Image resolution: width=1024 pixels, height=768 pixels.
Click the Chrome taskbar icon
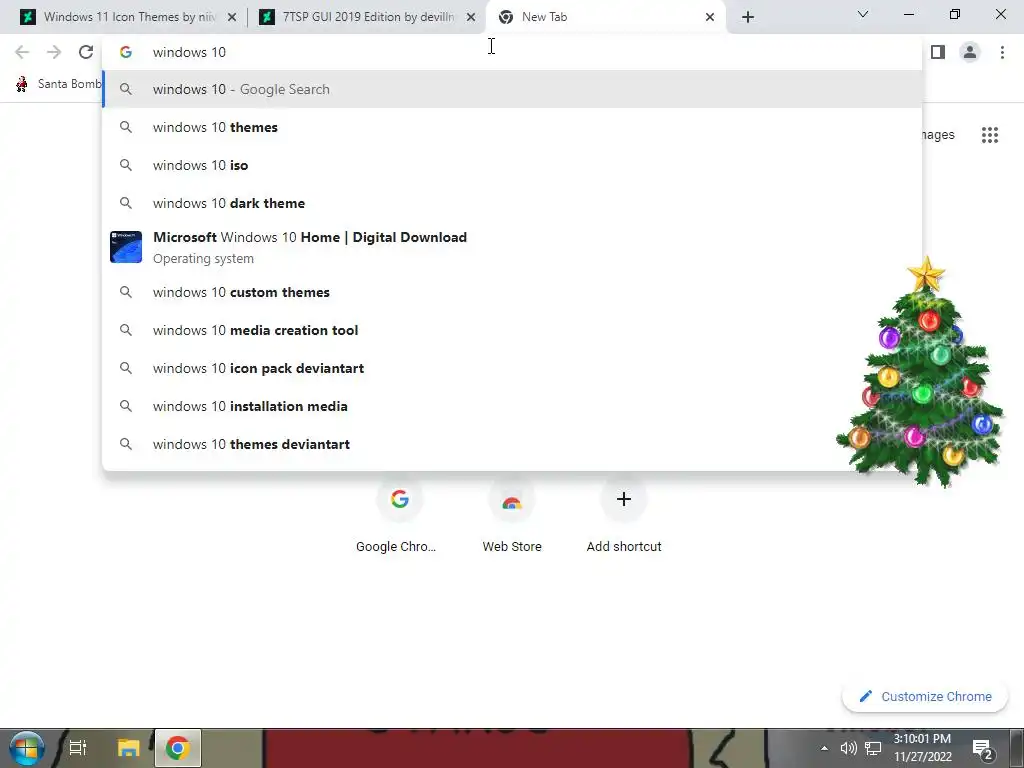point(178,748)
